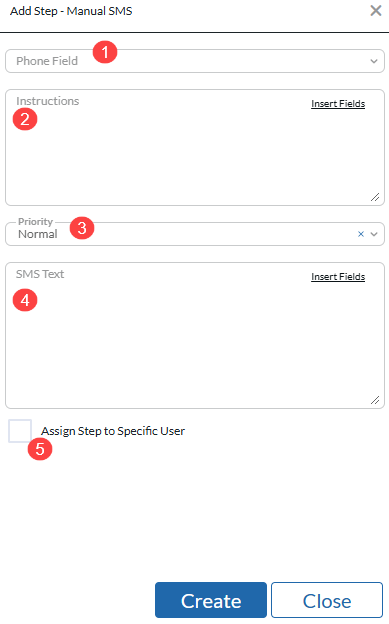Clear the Priority value with the small x
The image size is (389, 624).
pyautogui.click(x=361, y=234)
